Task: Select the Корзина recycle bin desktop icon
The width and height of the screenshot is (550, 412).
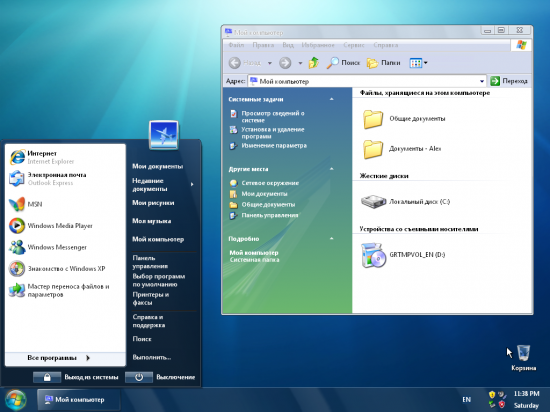Action: pos(523,357)
